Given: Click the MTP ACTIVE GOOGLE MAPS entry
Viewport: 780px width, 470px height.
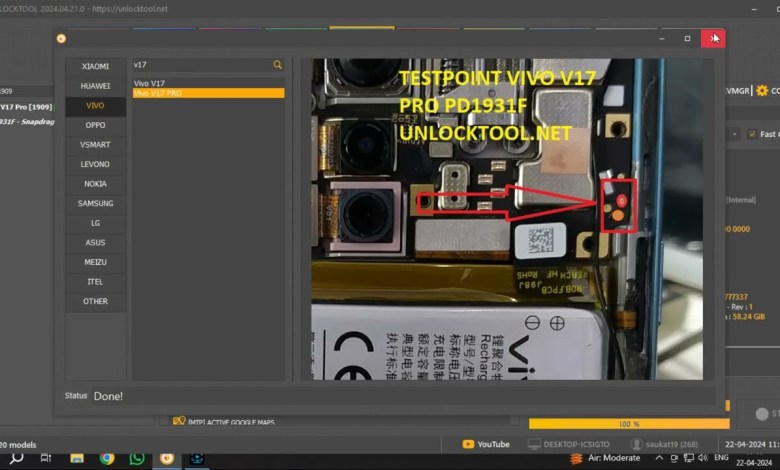Looking at the screenshot, I should tap(231, 423).
